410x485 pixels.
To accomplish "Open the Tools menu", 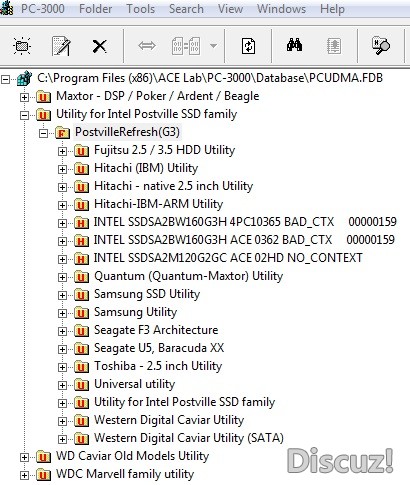I will tap(140, 9).
